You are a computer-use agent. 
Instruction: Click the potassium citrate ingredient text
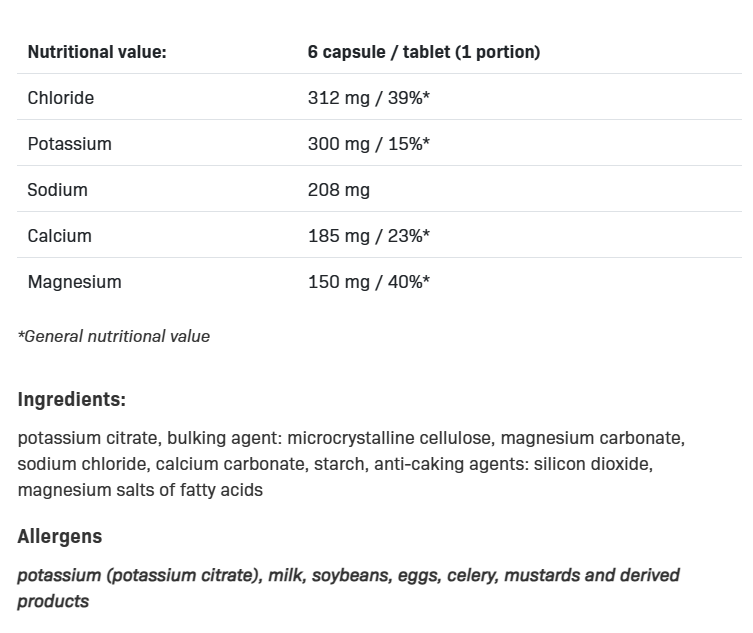pyautogui.click(x=87, y=438)
